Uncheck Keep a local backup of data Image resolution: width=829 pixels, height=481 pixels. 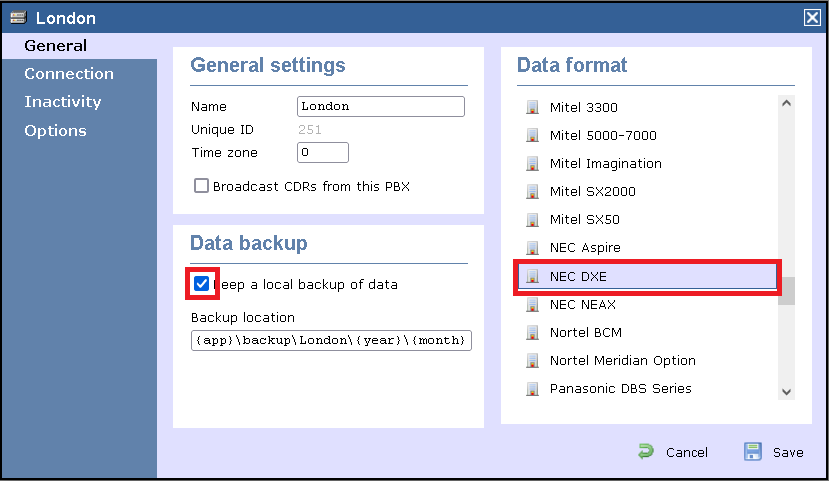tap(202, 284)
